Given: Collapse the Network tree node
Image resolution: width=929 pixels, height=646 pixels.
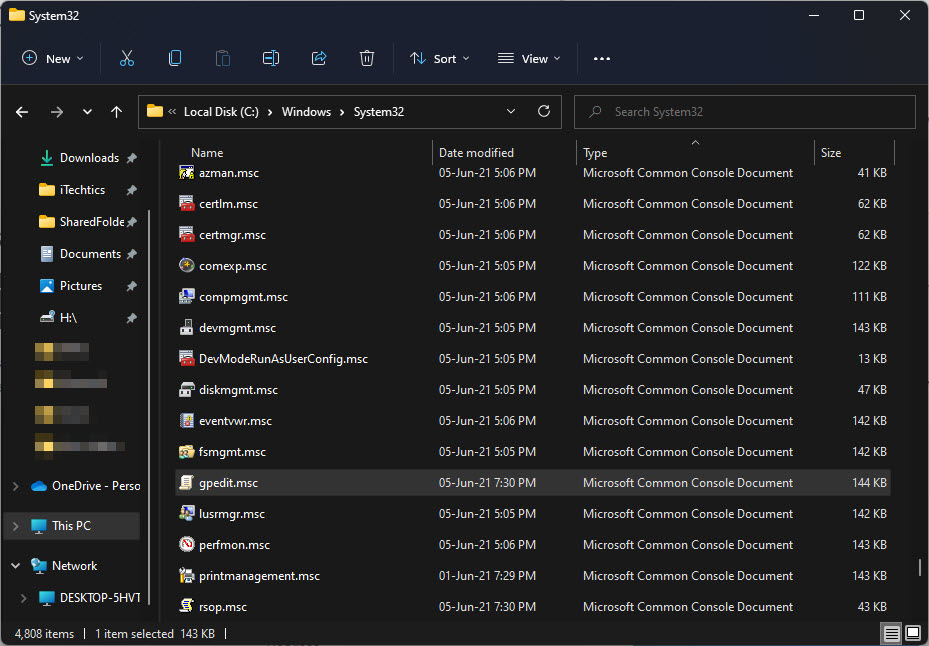Looking at the screenshot, I should [x=16, y=565].
